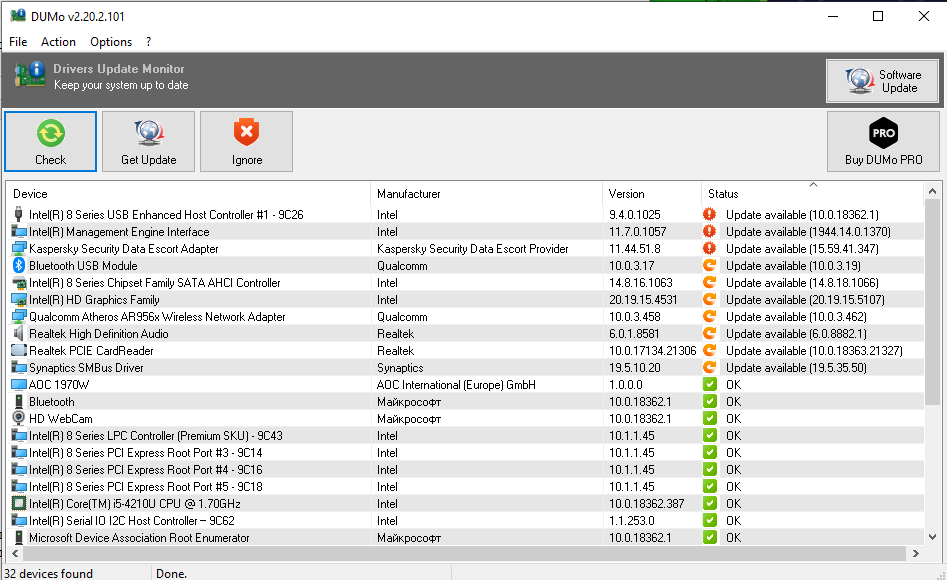Sort by Version column header
The width and height of the screenshot is (947, 580).
point(652,194)
